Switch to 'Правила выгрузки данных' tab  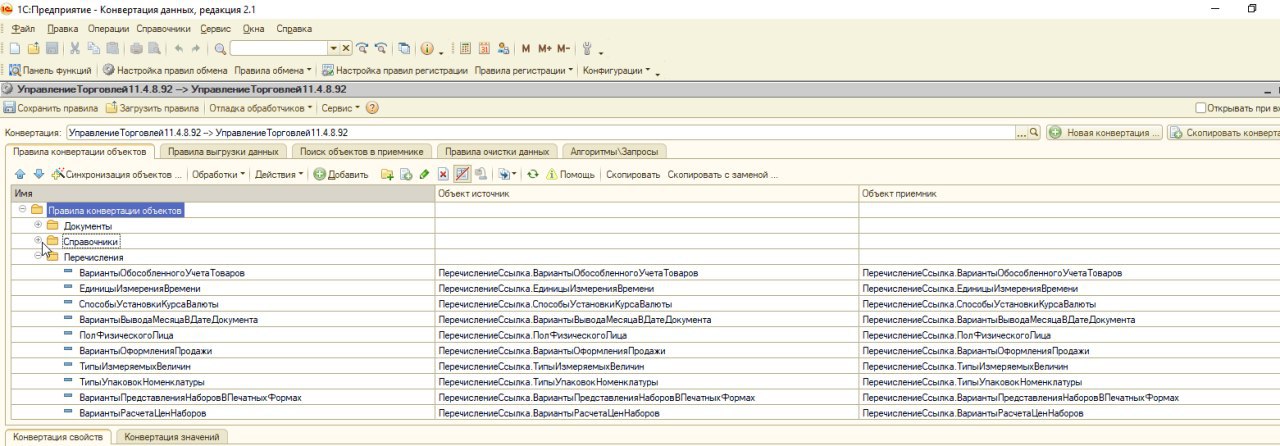[x=222, y=152]
